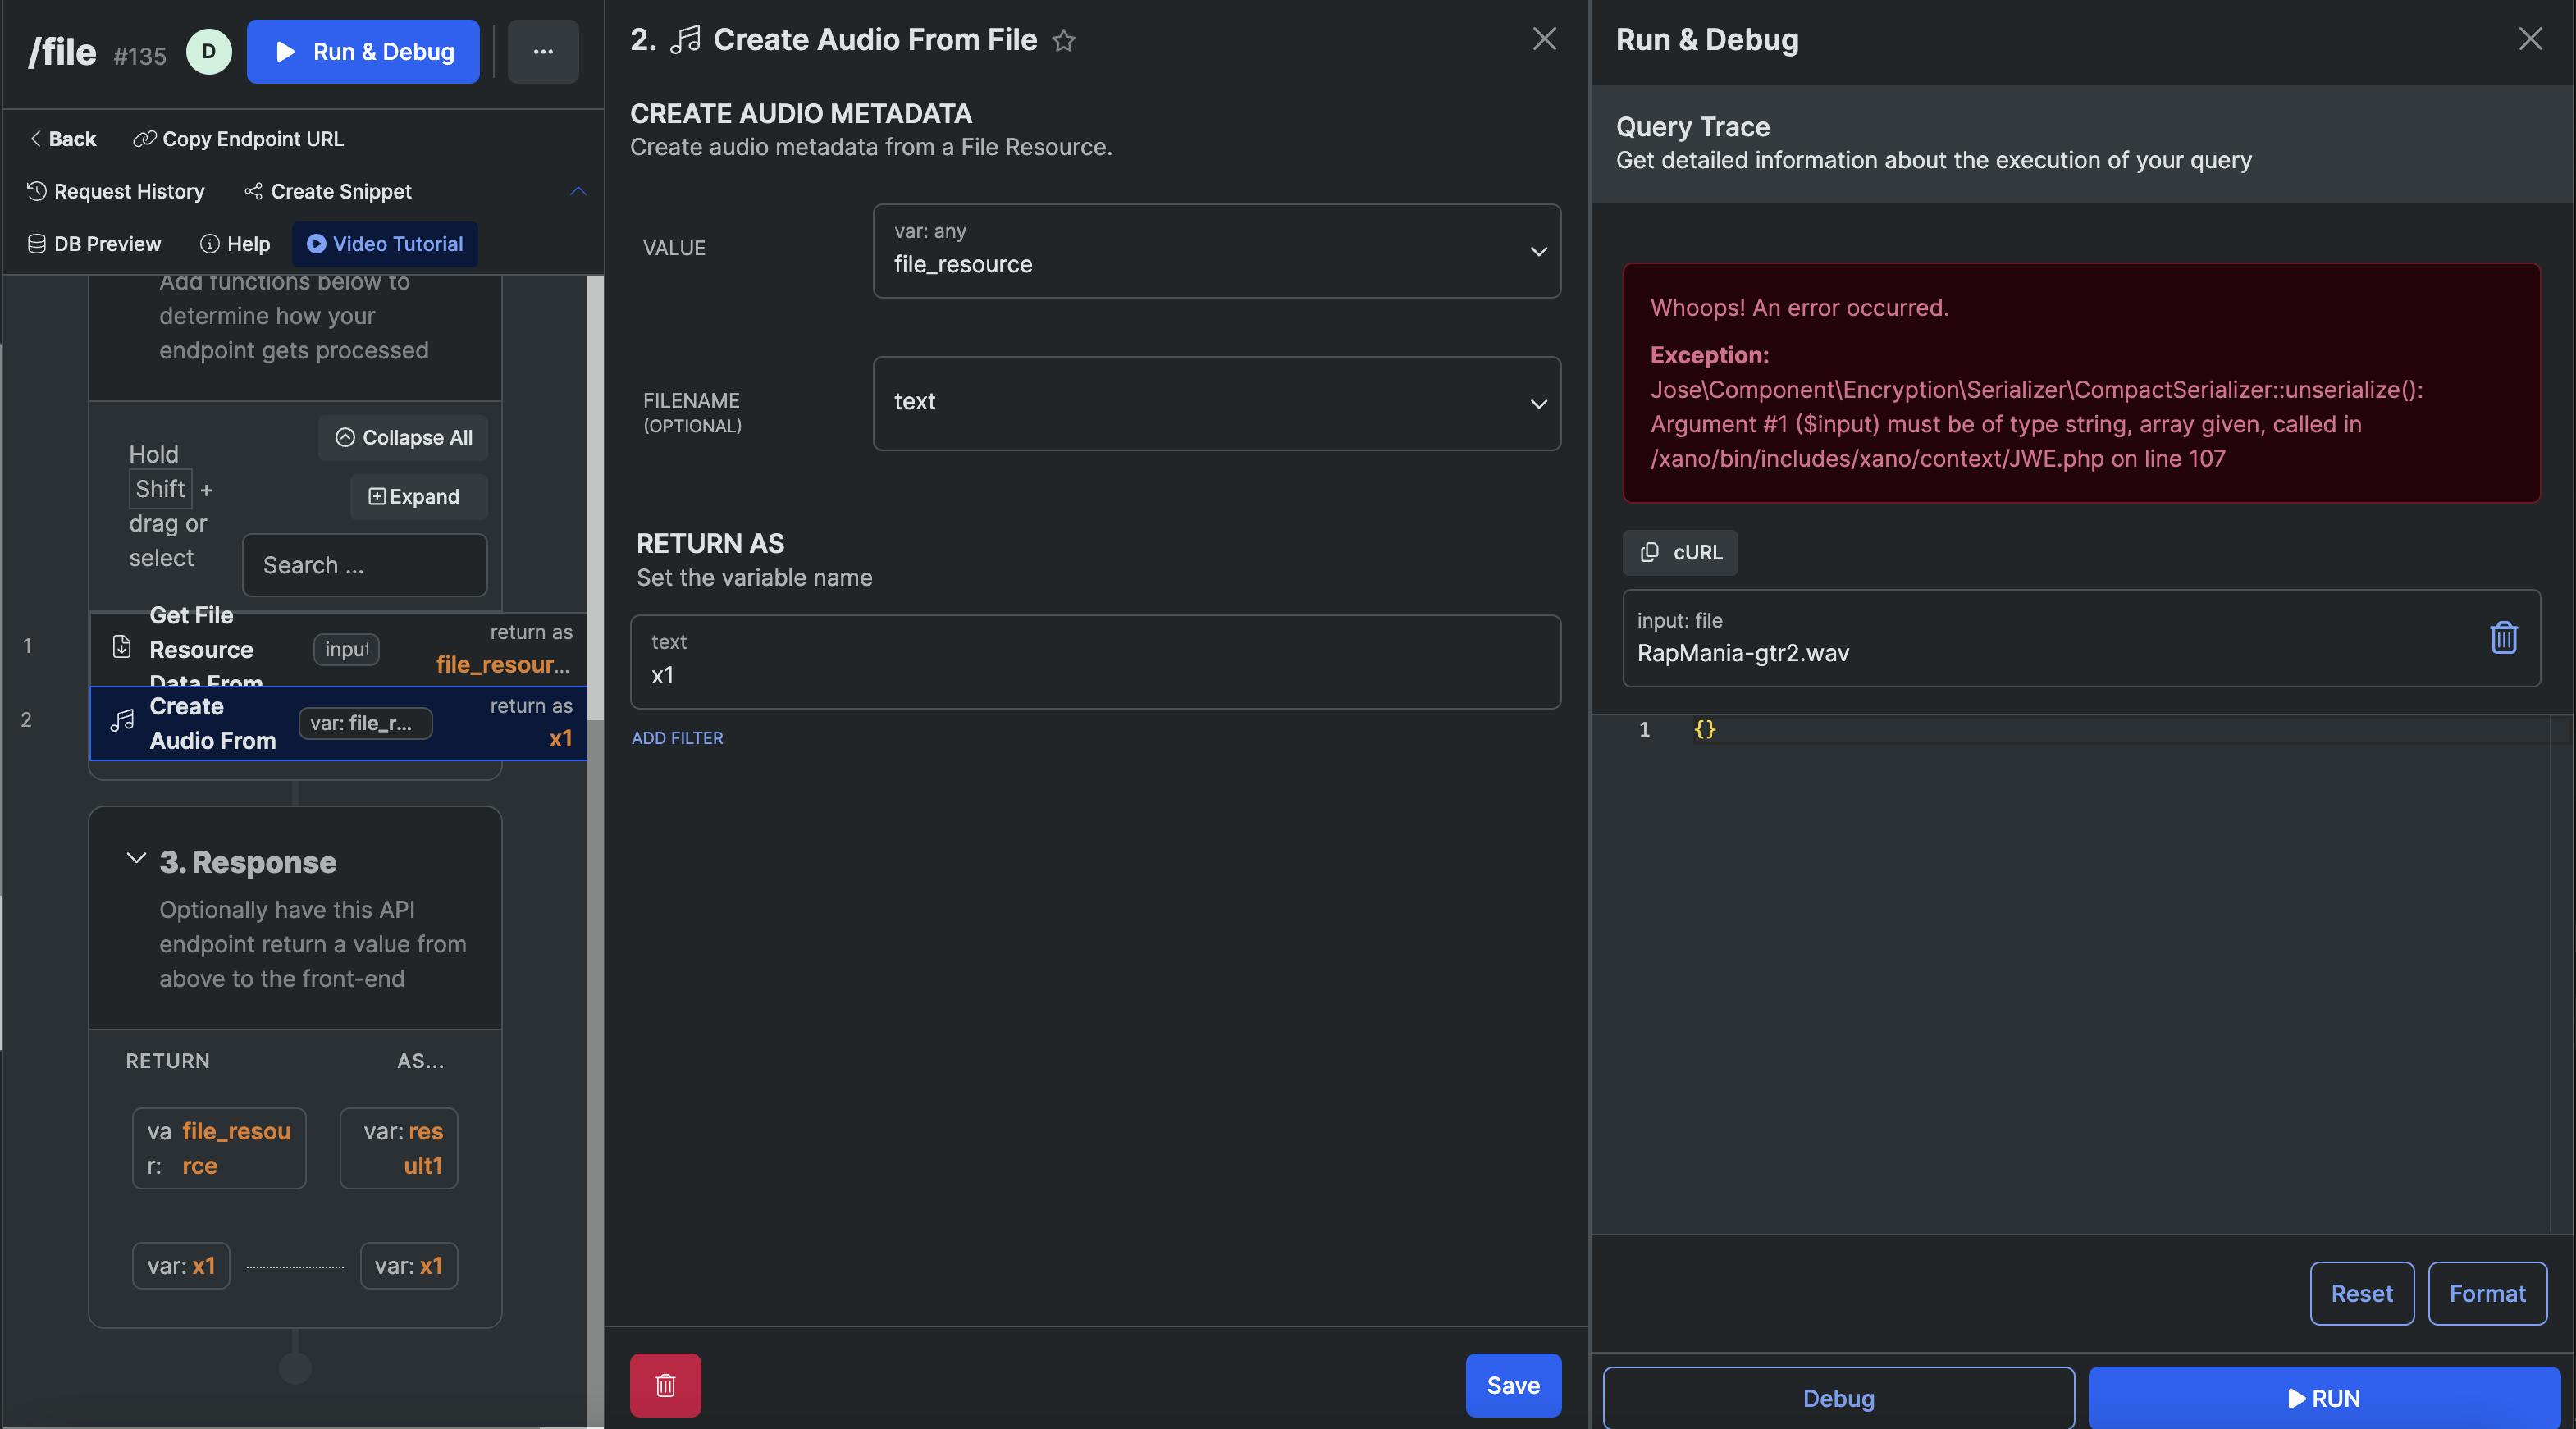The width and height of the screenshot is (2576, 1429).
Task: Click the favorite star next to Create Audio From File
Action: pyautogui.click(x=1063, y=41)
